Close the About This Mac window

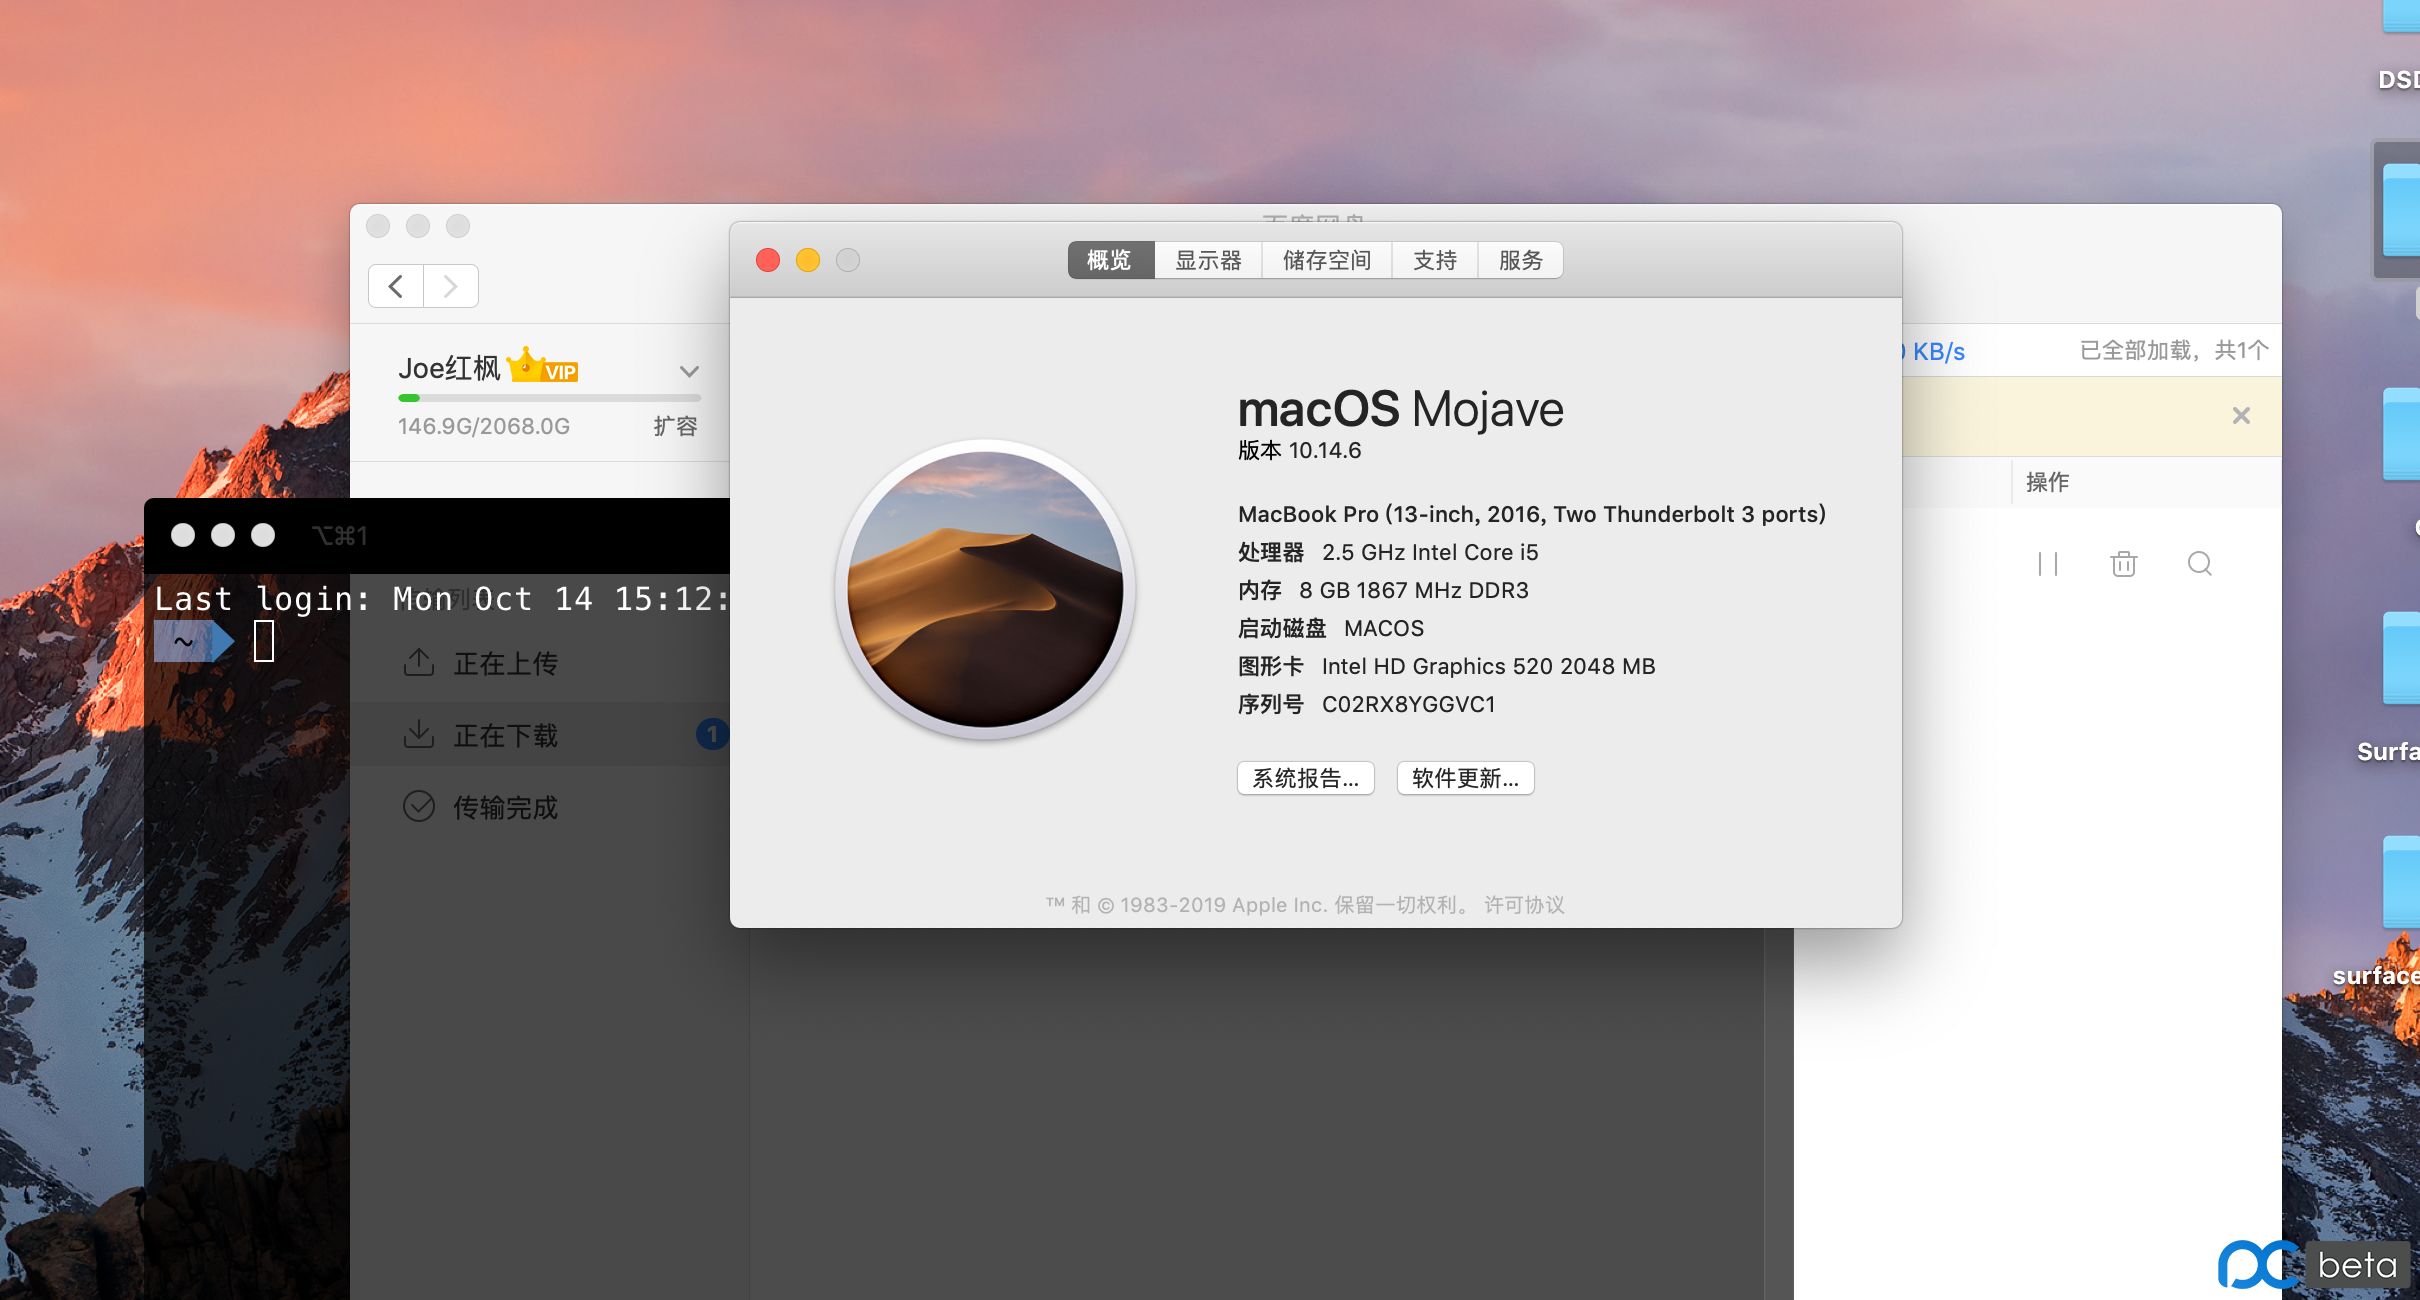click(x=768, y=260)
